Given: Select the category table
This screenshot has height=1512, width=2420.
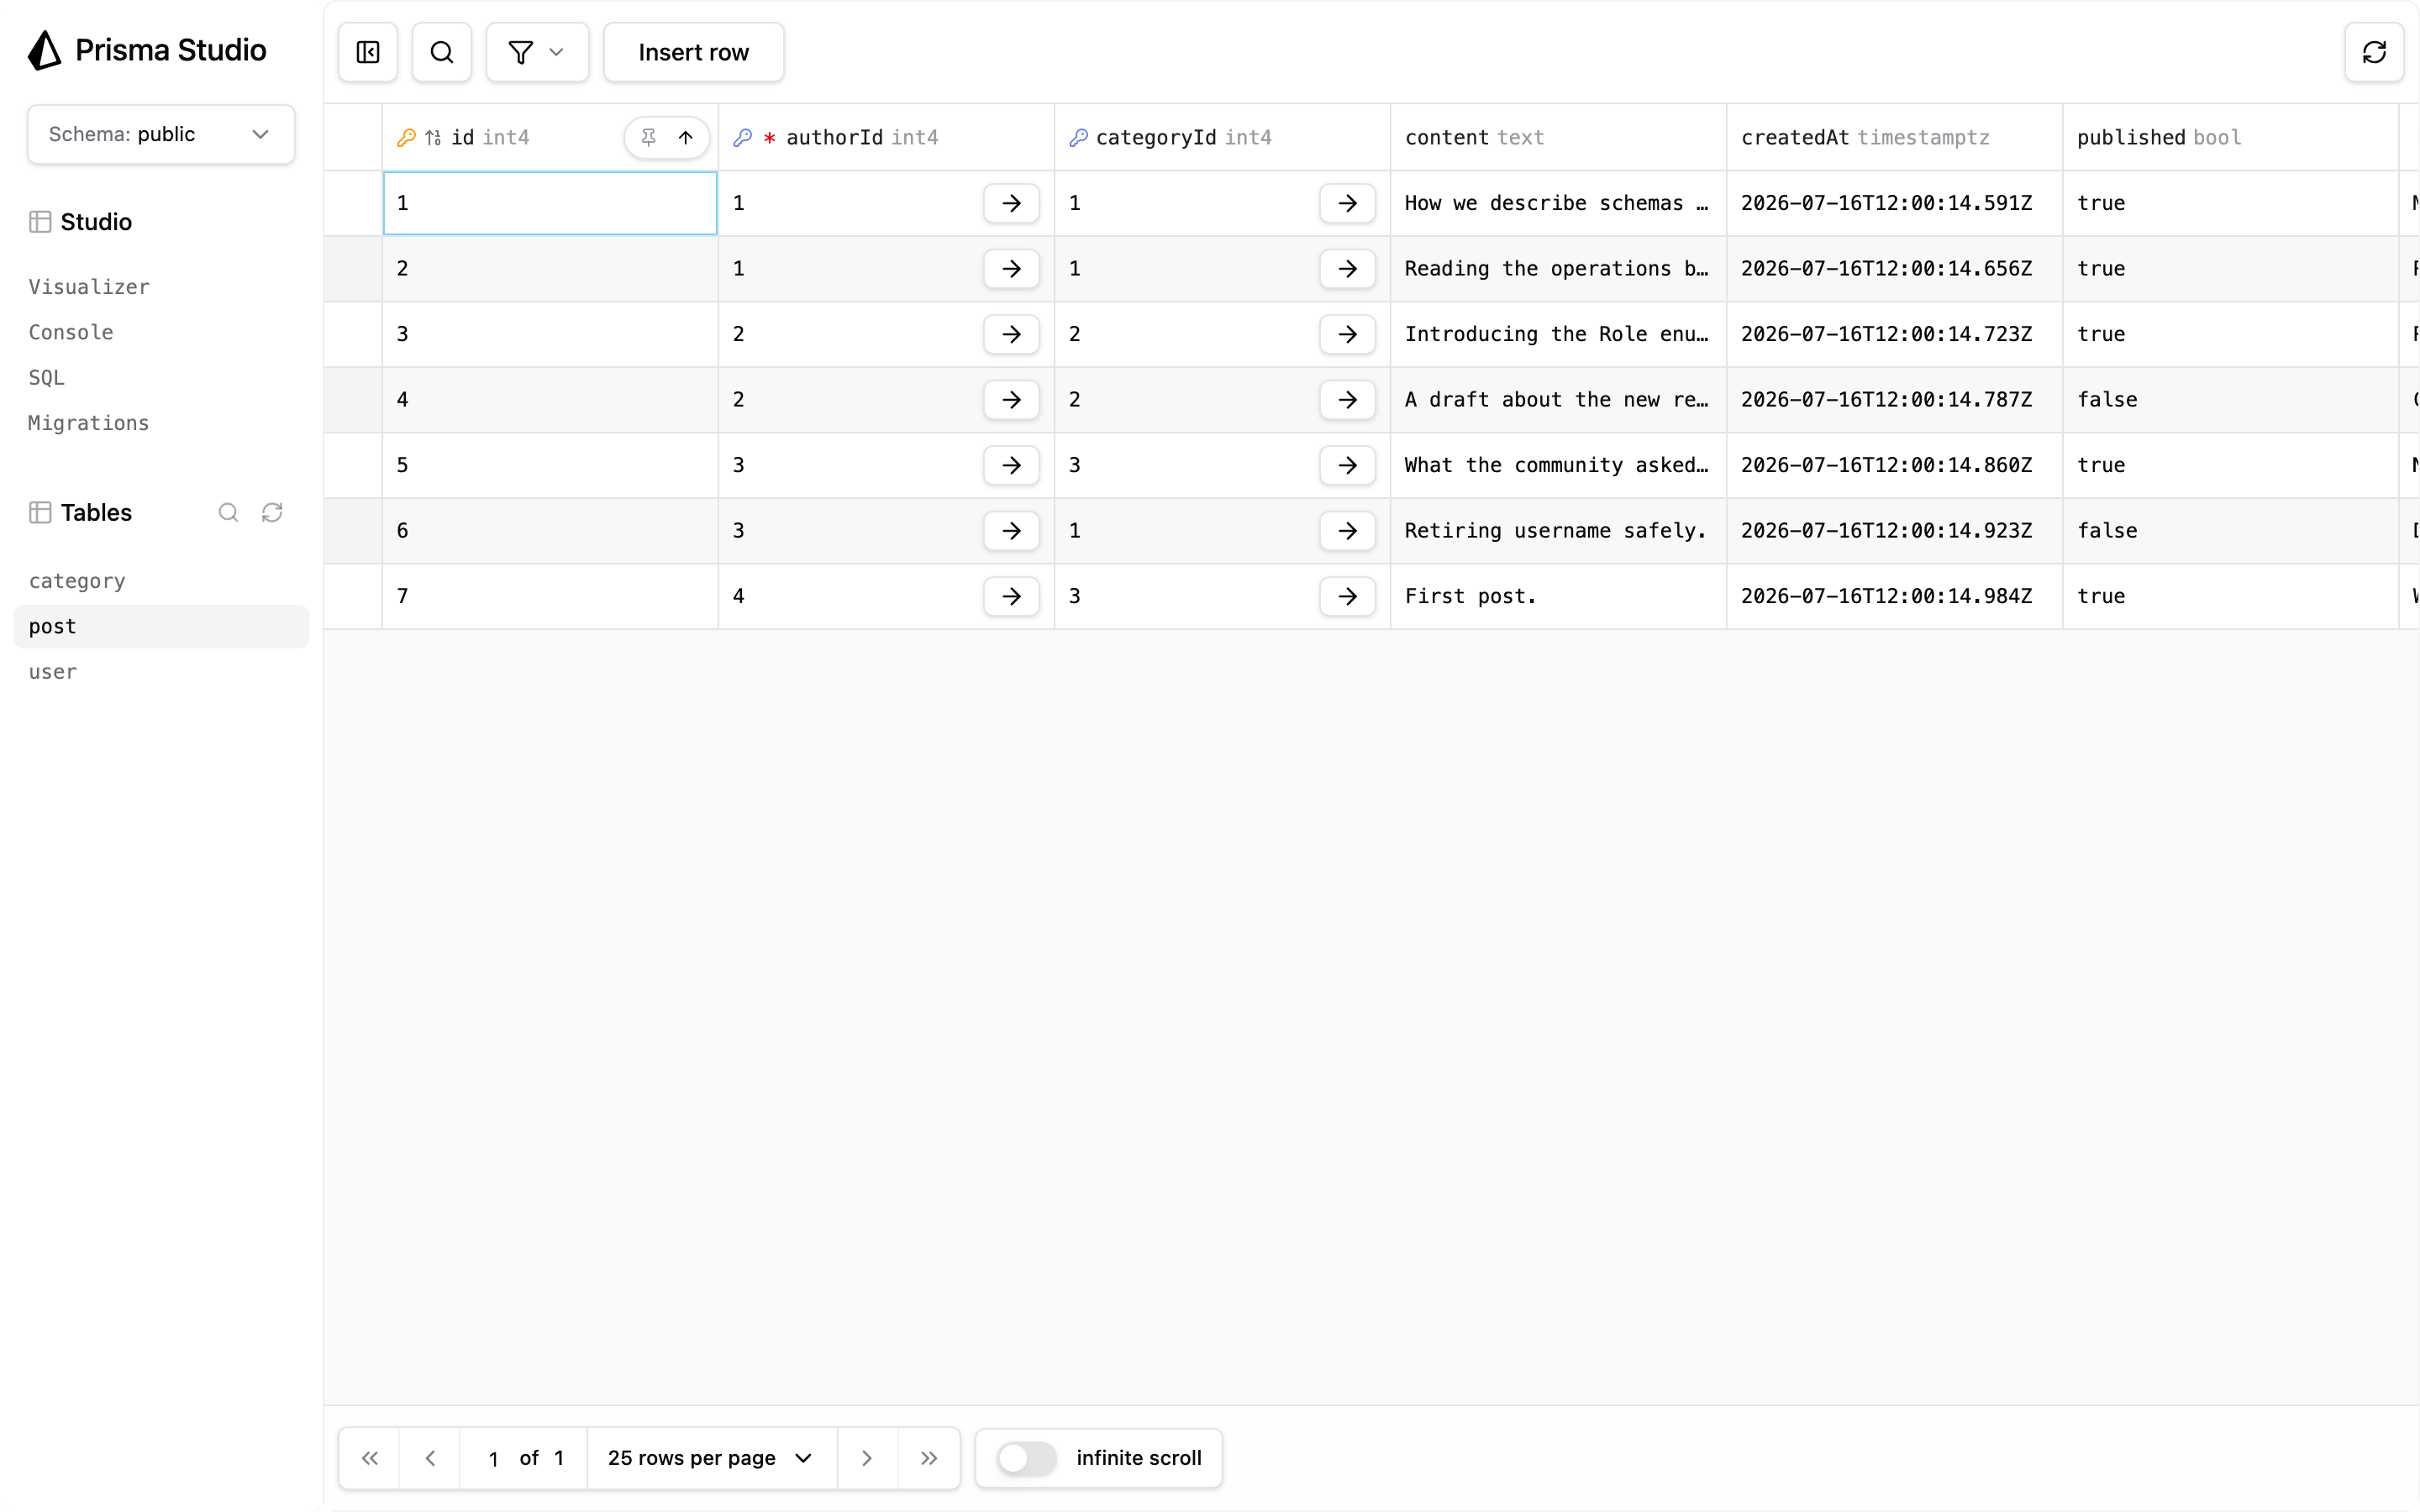Looking at the screenshot, I should tap(161, 581).
